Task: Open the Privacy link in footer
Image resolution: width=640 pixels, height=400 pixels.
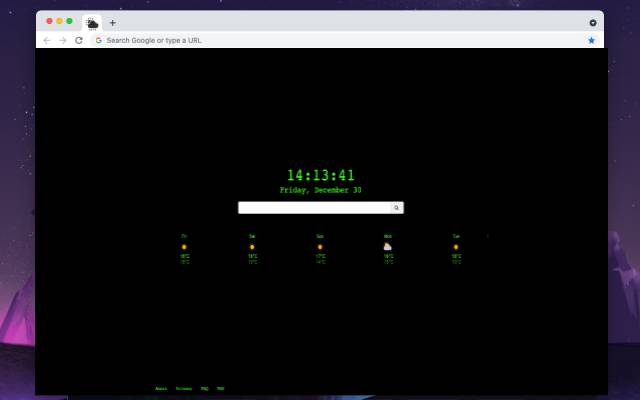Action: (184, 389)
